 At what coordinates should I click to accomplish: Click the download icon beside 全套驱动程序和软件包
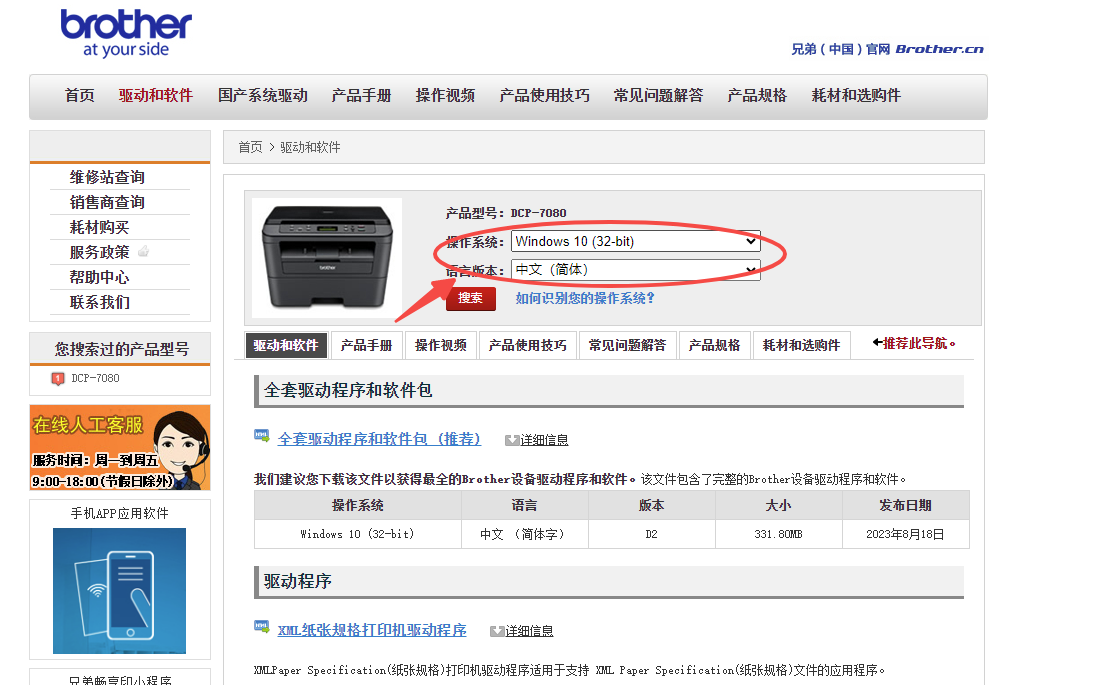[261, 437]
